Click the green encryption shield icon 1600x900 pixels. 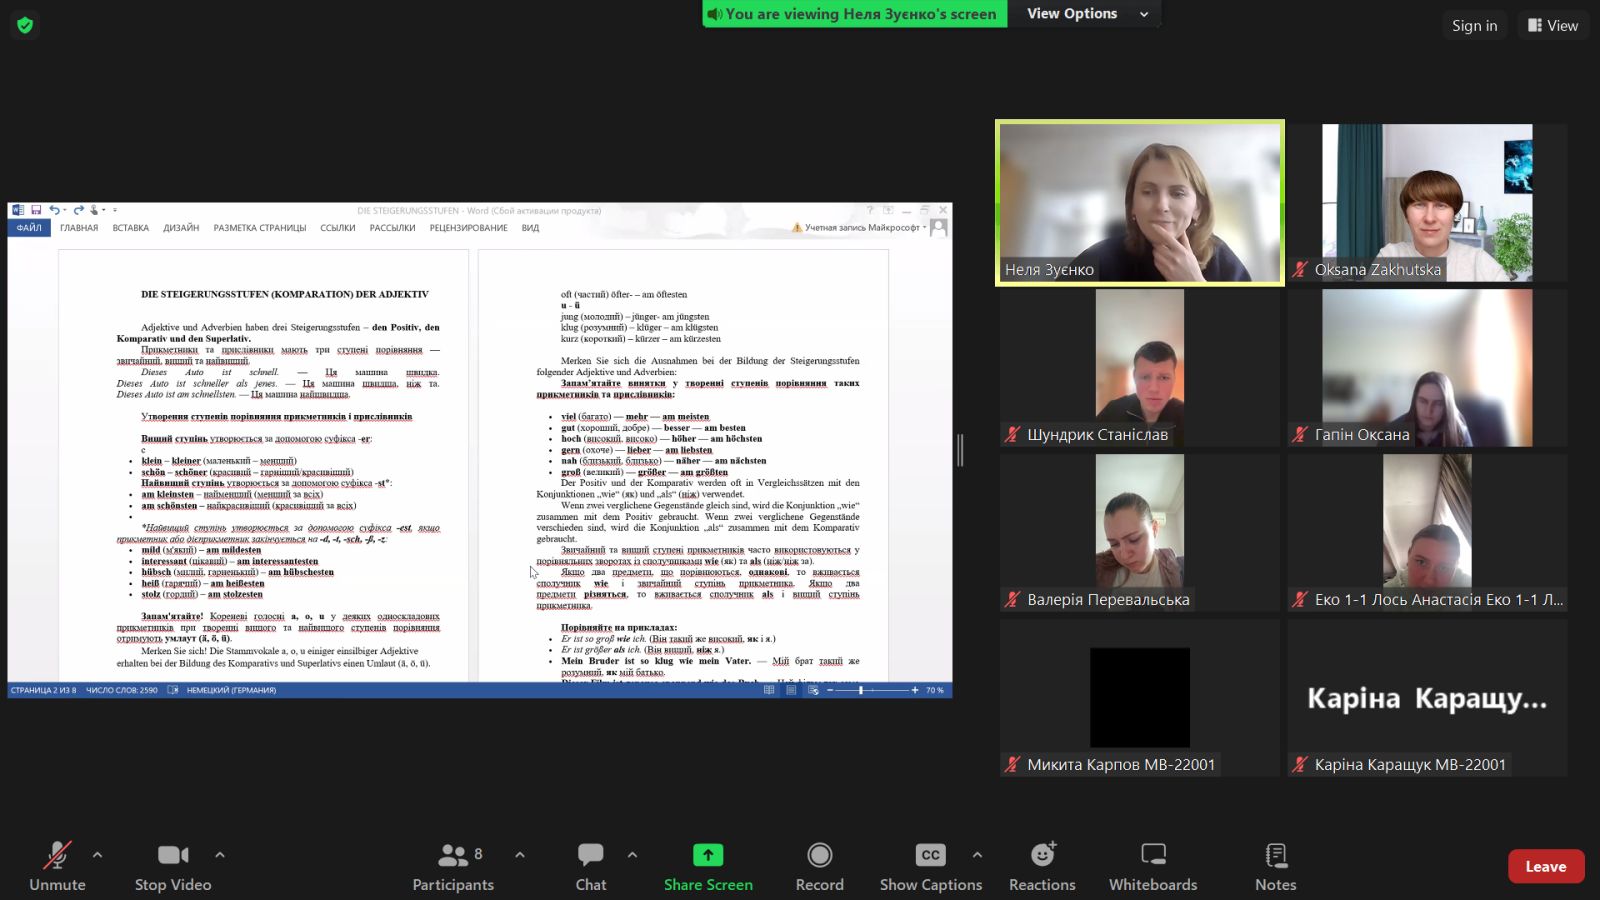pos(25,25)
